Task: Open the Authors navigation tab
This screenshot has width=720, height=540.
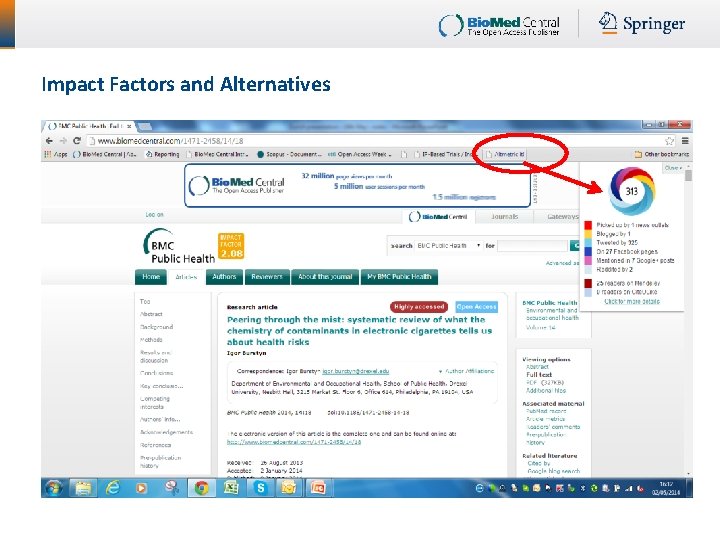Action: coord(224,277)
